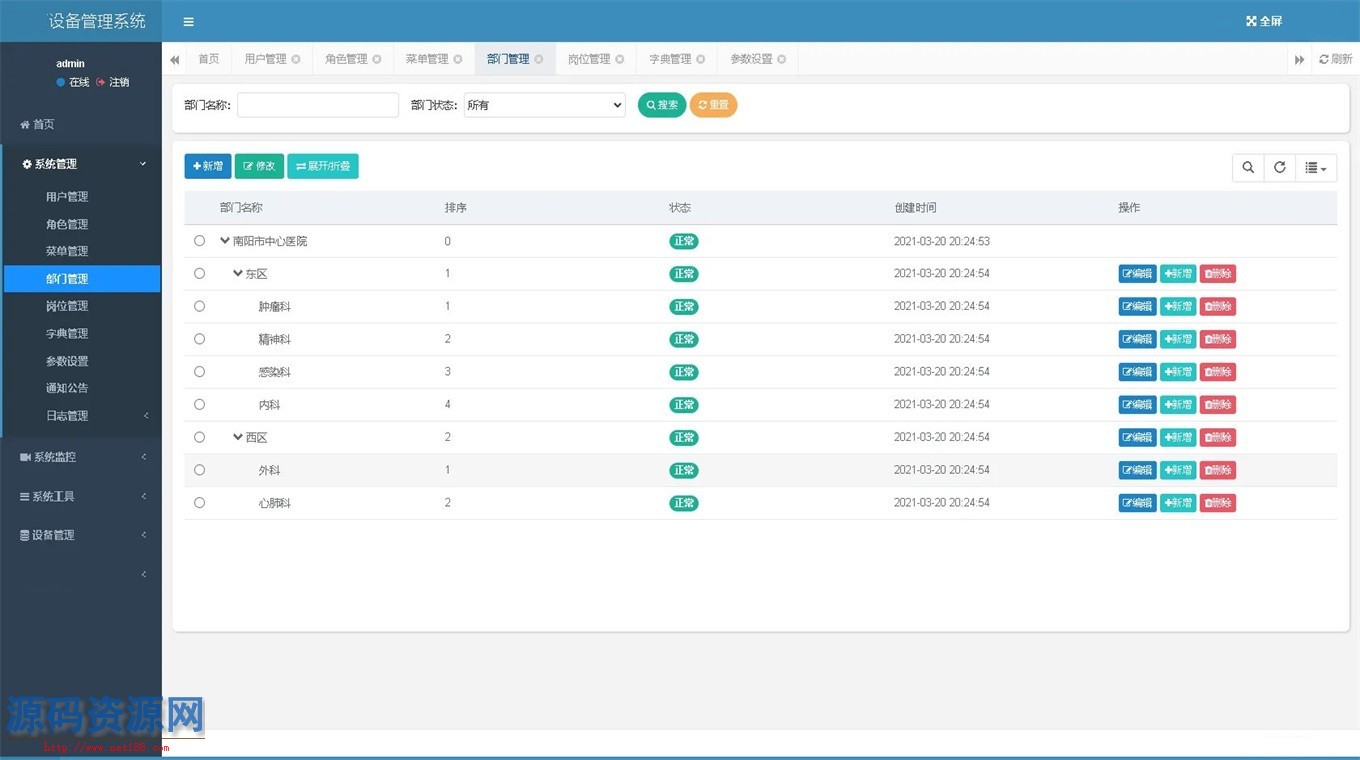Open 通知公告 in the sidebar

[67, 388]
